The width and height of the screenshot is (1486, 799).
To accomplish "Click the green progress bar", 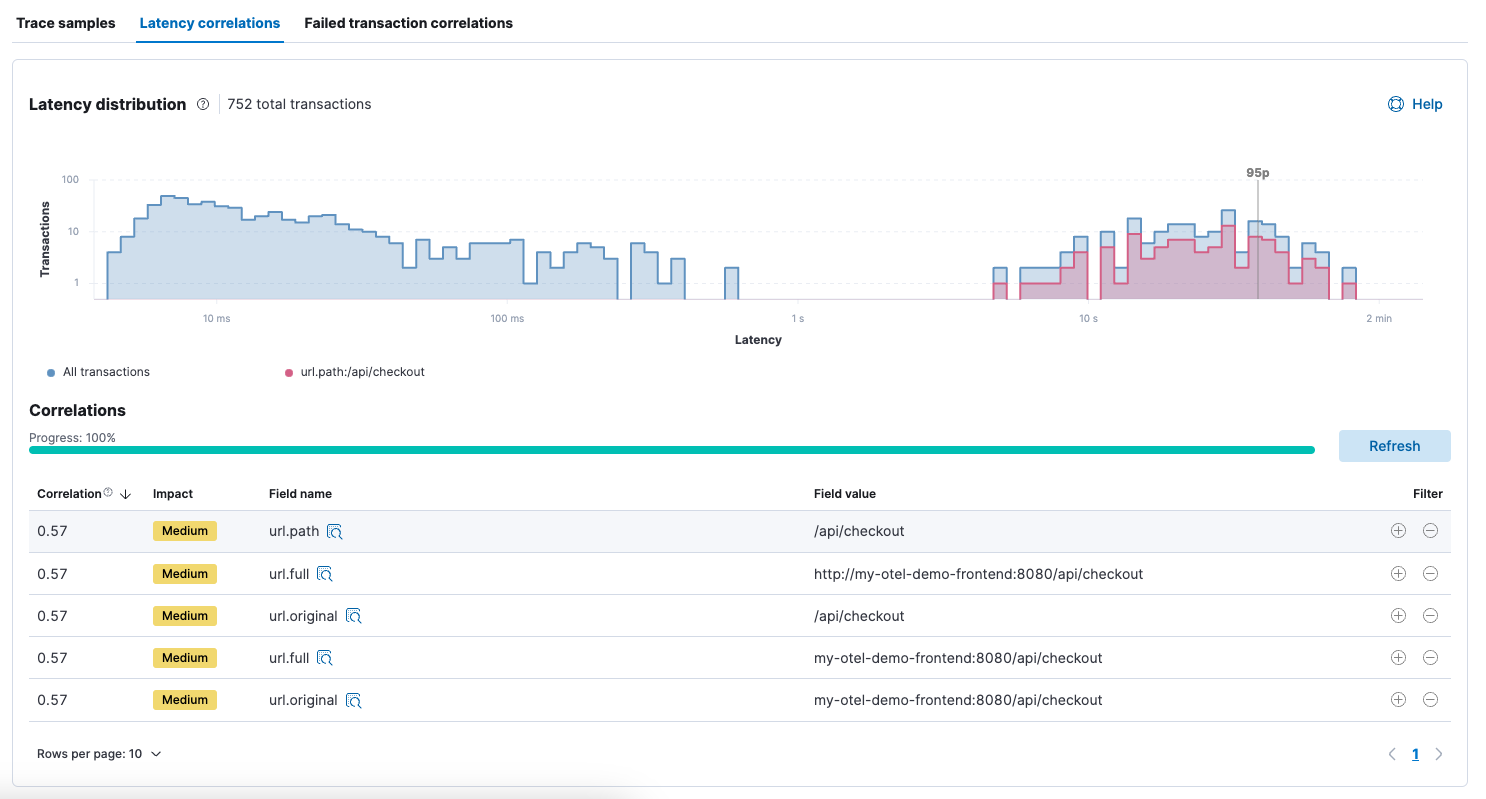I will [670, 450].
